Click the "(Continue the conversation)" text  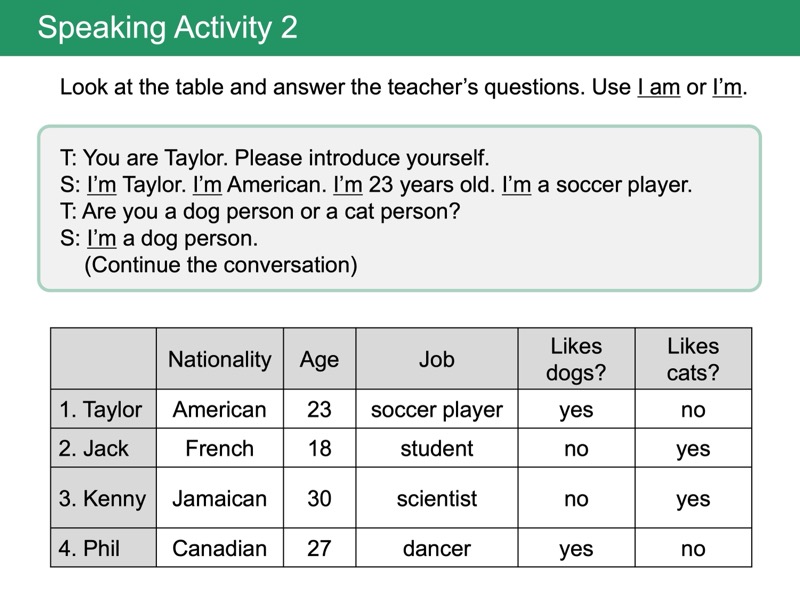pyautogui.click(x=221, y=265)
